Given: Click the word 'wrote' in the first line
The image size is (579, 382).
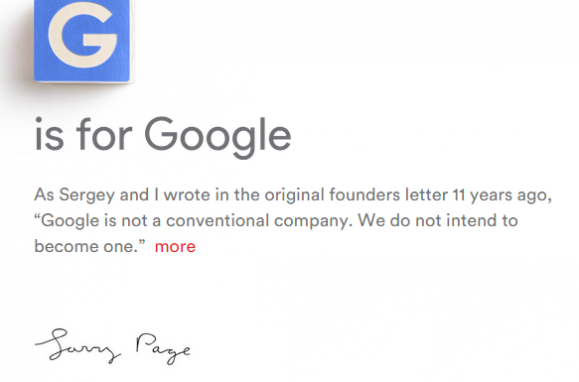Looking at the screenshot, I should pos(187,195).
